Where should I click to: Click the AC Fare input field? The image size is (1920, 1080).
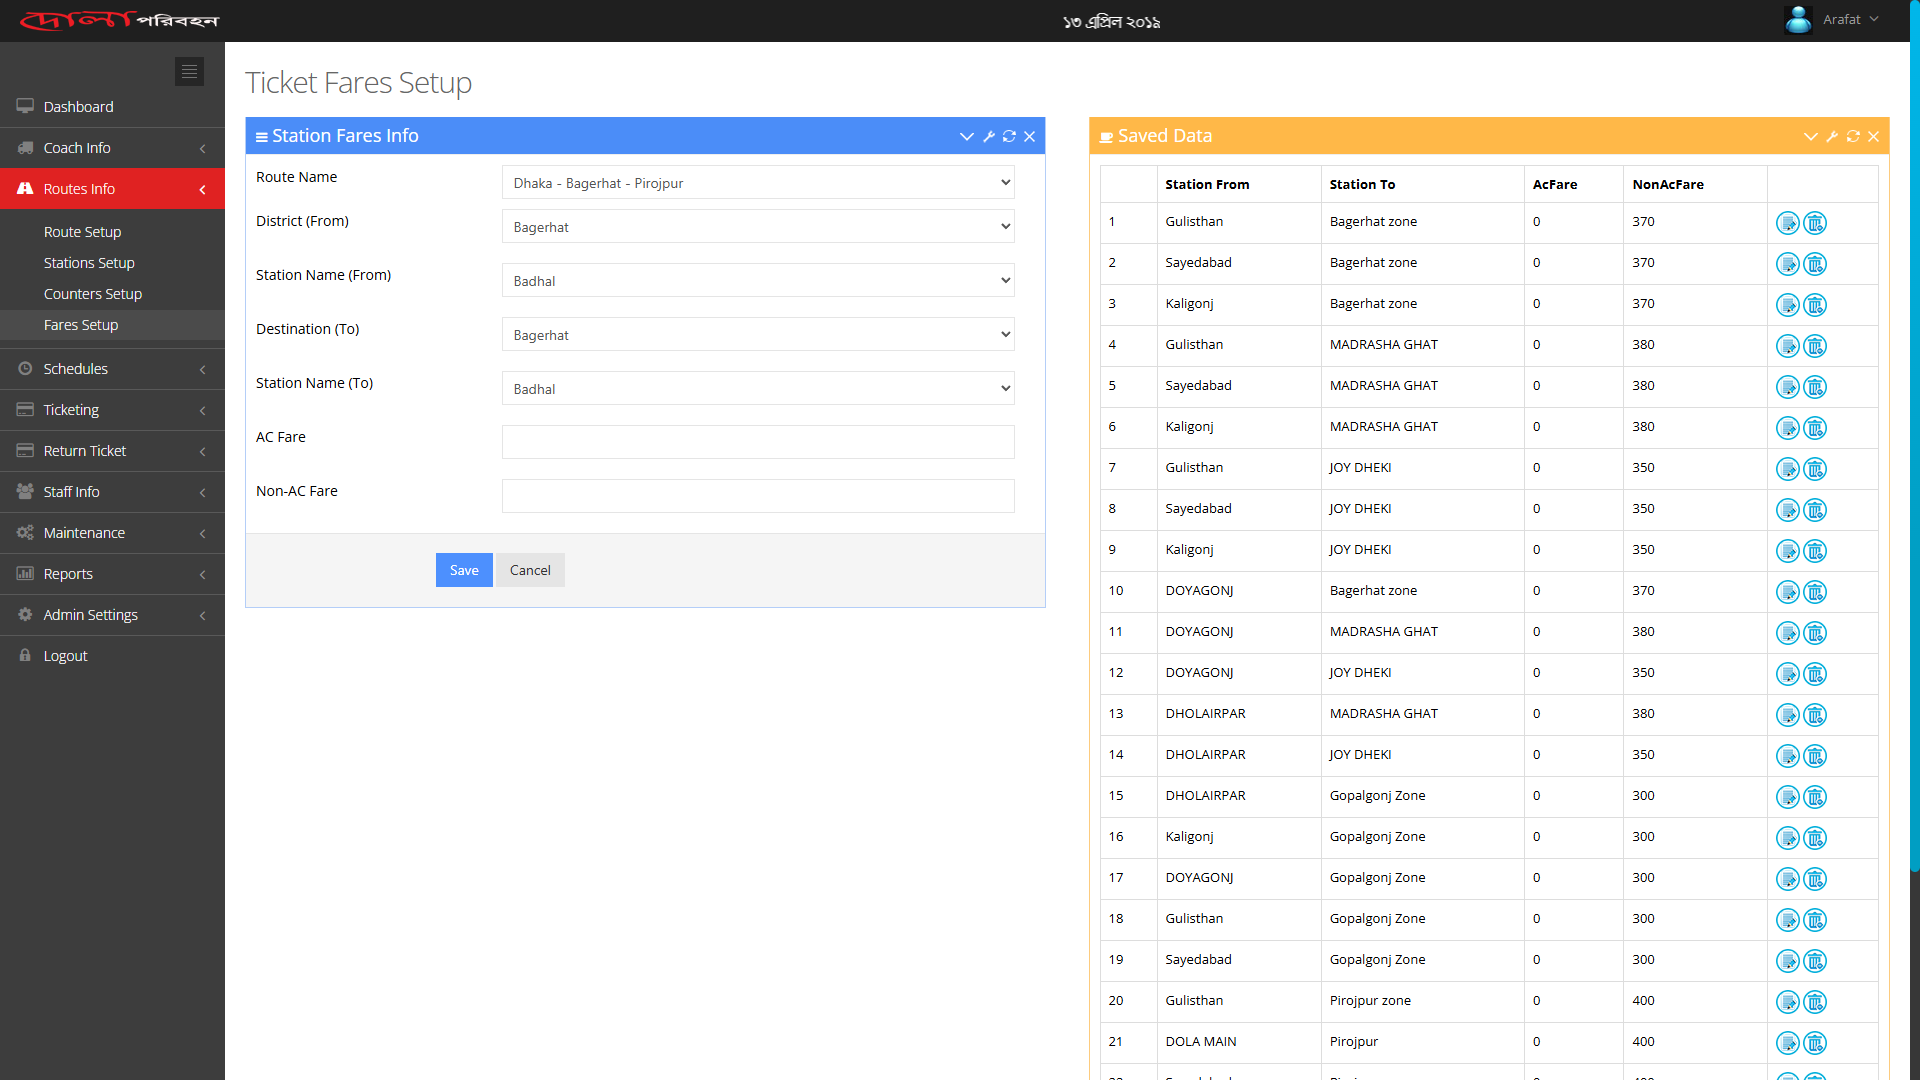pos(757,442)
